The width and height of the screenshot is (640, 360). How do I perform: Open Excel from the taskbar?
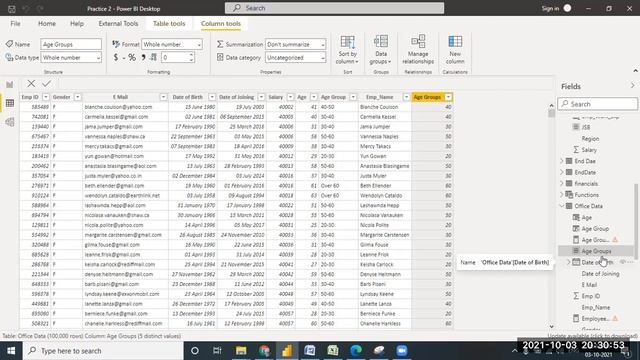coord(333,351)
